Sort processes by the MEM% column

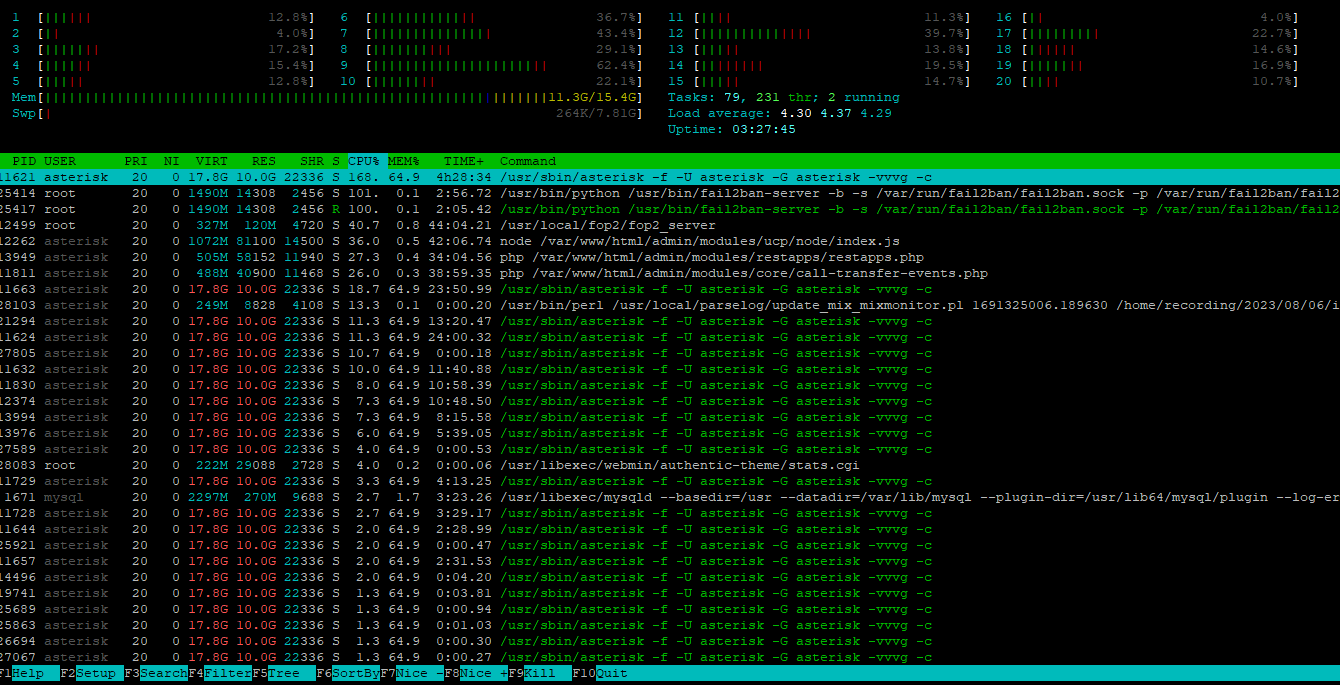[x=400, y=161]
